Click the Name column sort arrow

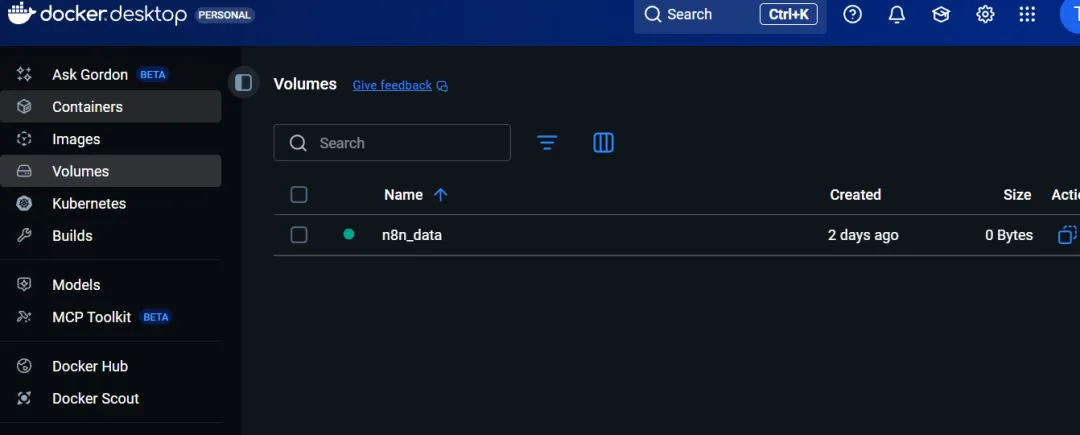click(441, 195)
